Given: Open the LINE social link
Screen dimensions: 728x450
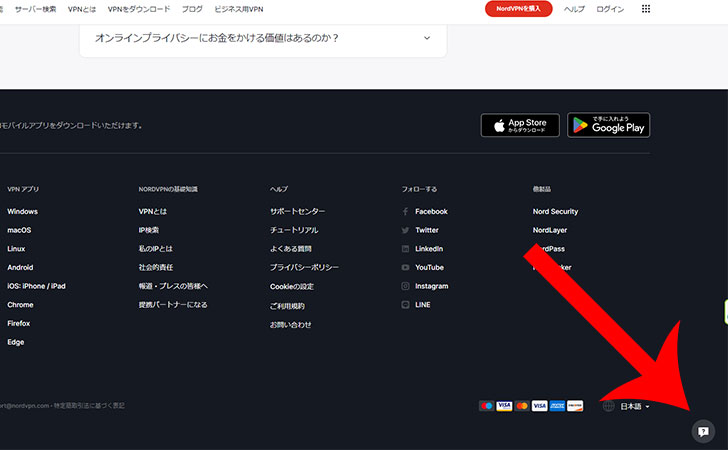Looking at the screenshot, I should coord(422,305).
